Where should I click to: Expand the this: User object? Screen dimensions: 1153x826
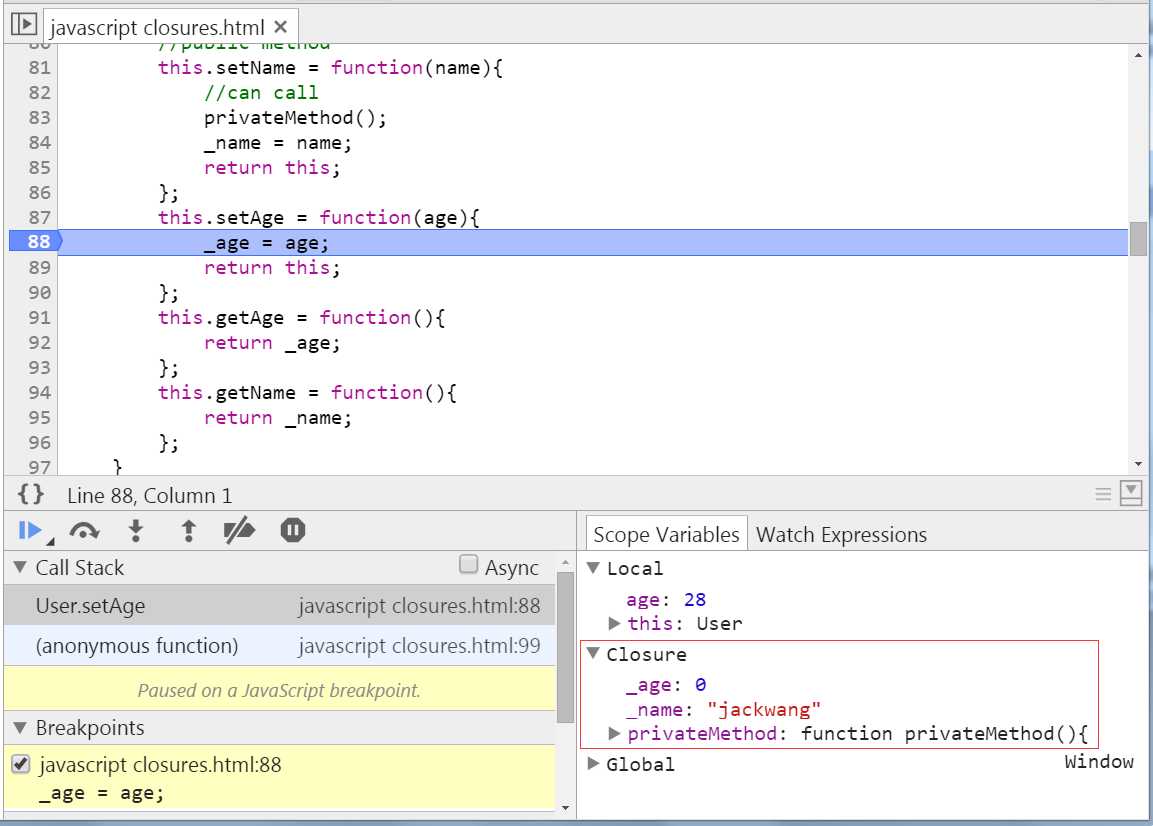[x=615, y=623]
